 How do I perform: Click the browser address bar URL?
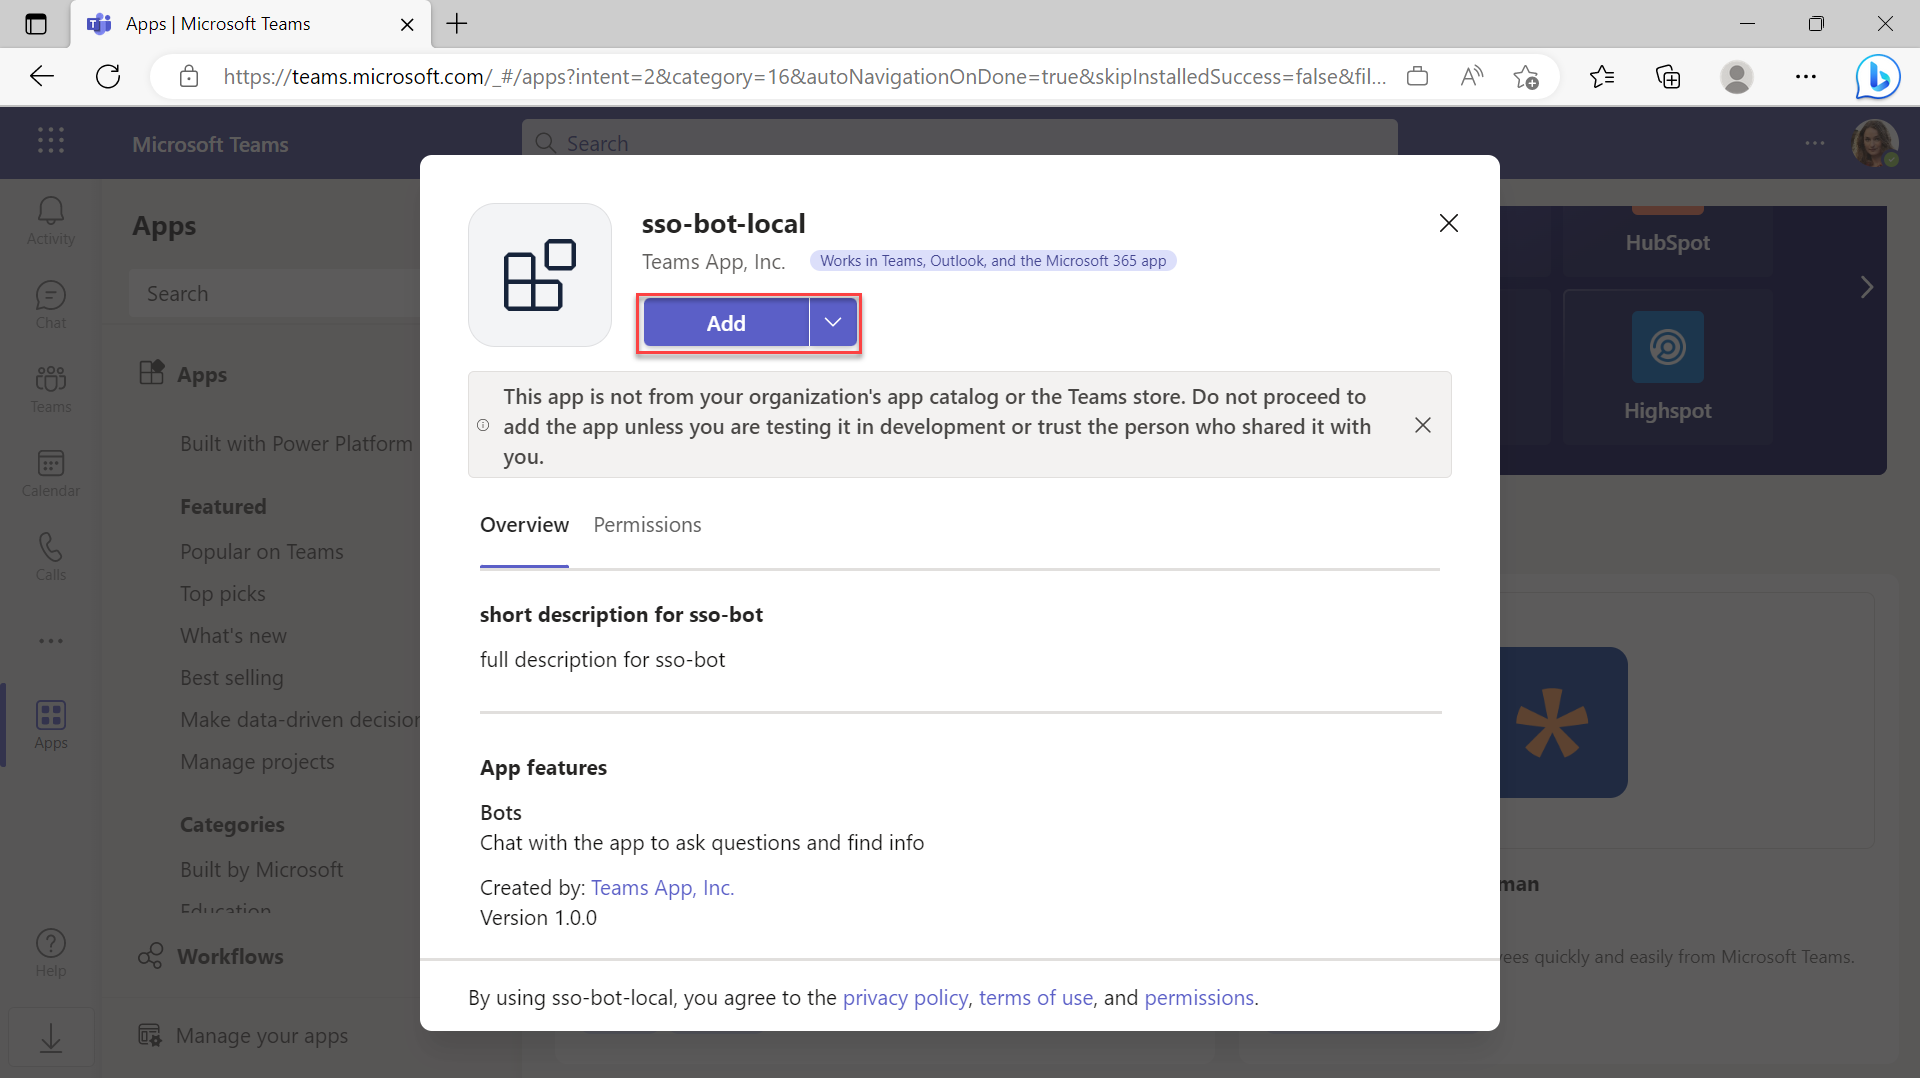coord(804,76)
